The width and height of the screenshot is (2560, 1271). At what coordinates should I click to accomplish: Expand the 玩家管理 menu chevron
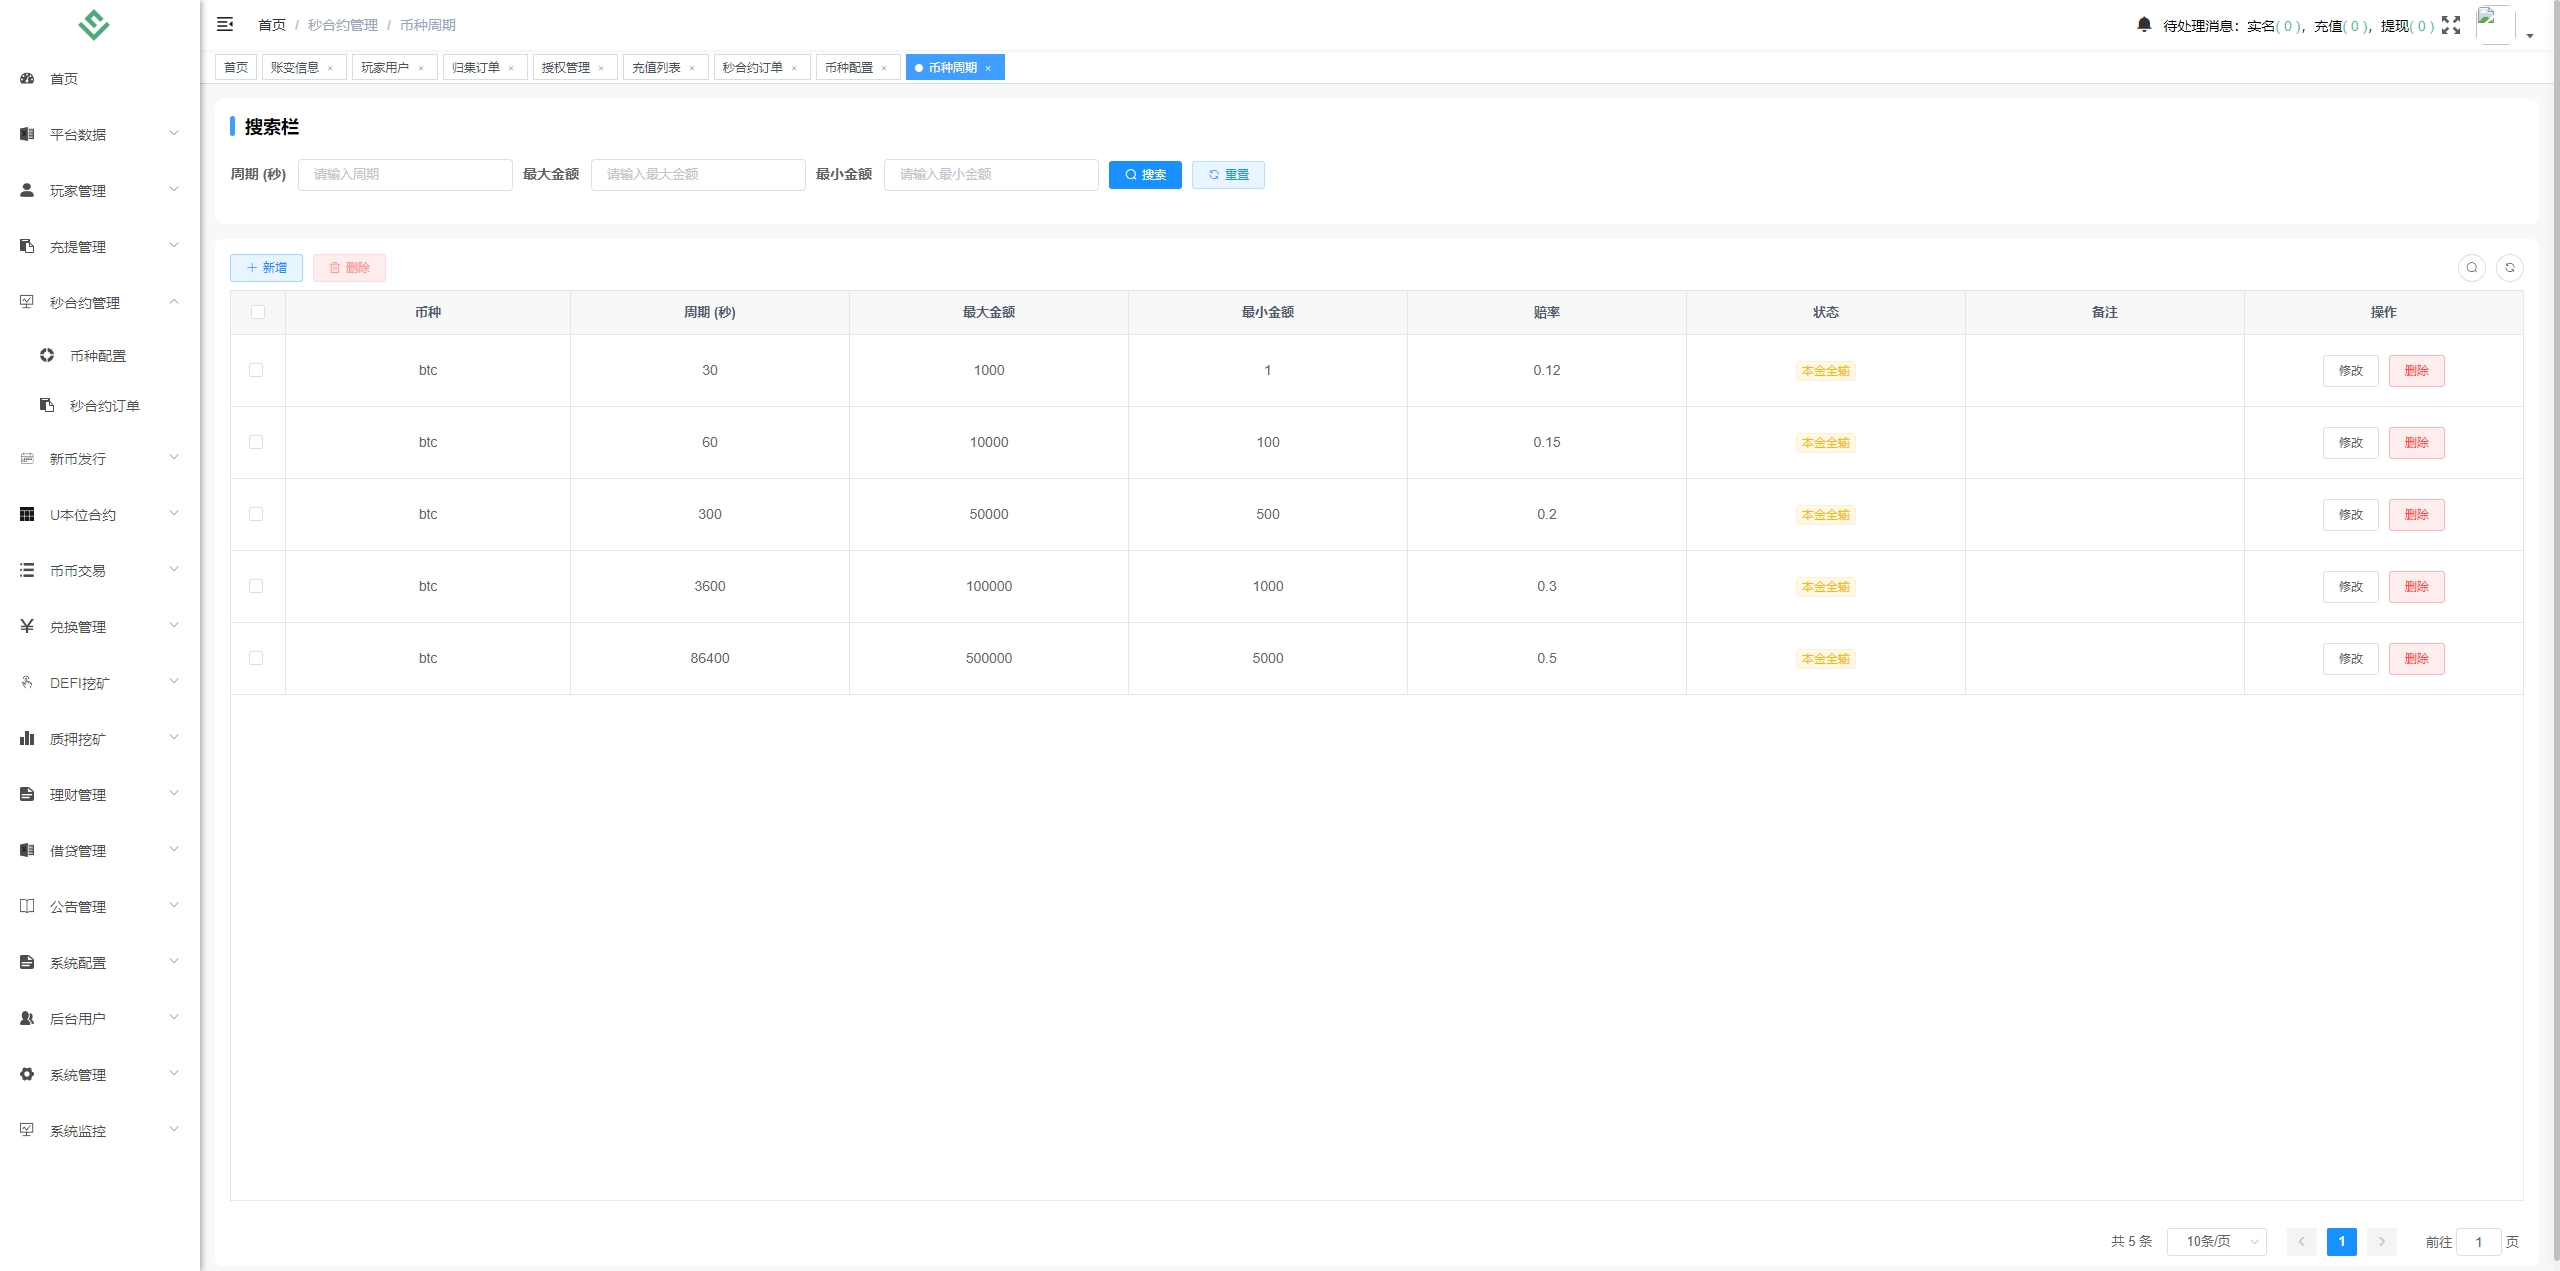point(174,189)
